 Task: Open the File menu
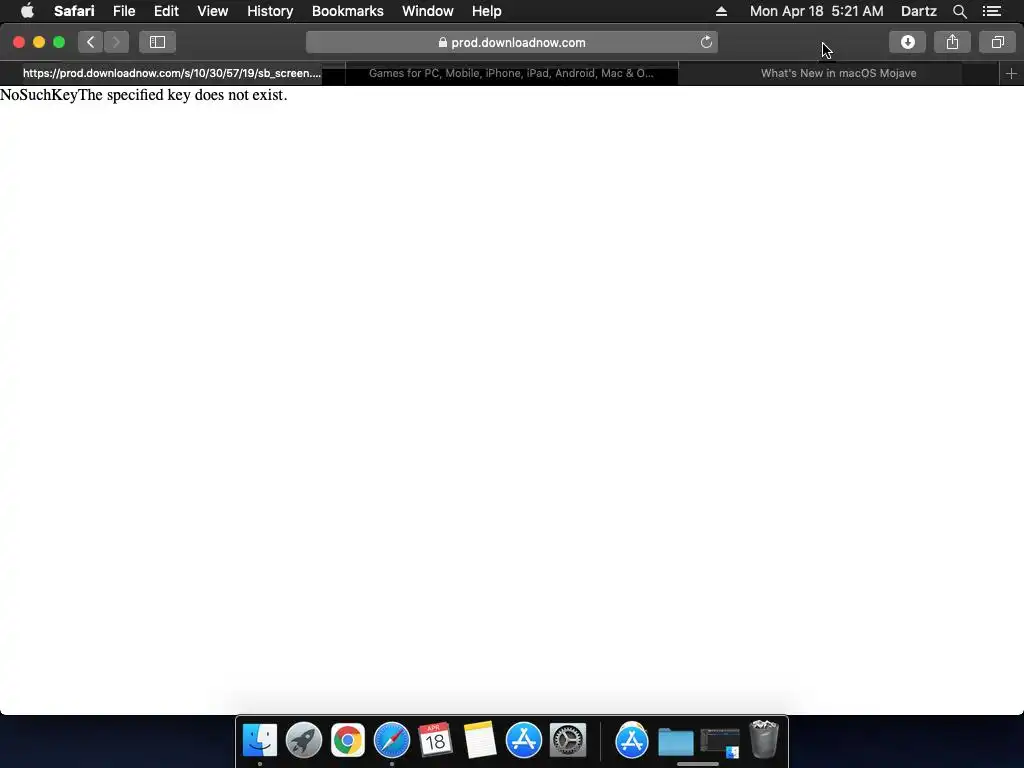coord(124,11)
